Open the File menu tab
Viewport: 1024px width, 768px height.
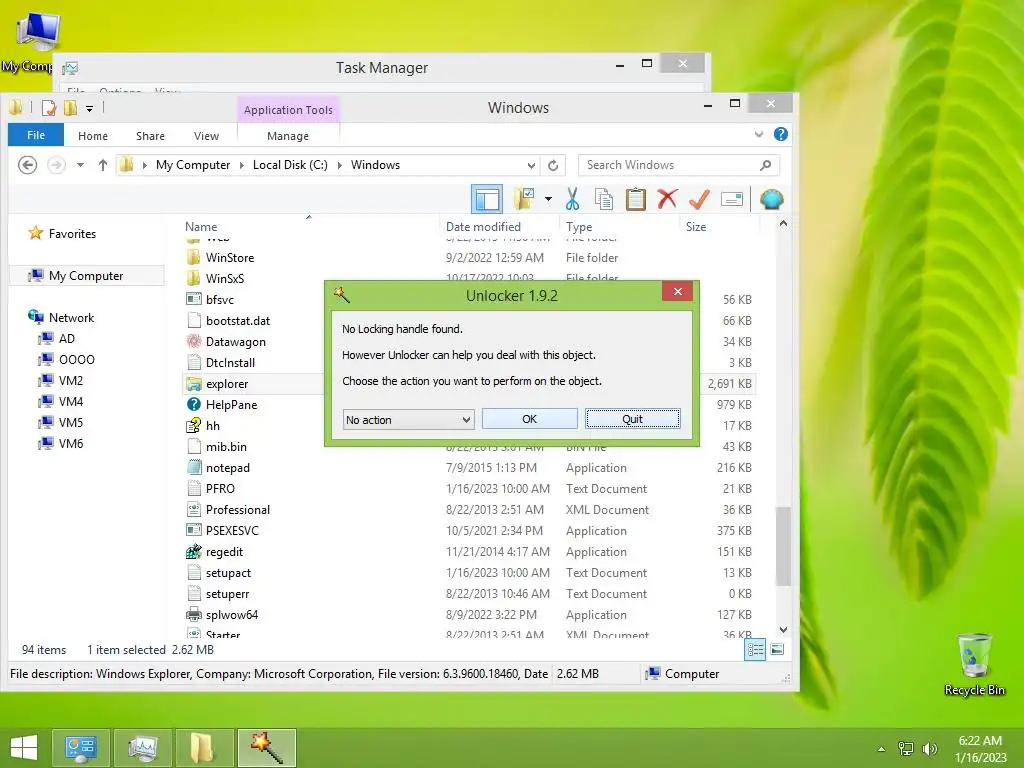coord(36,135)
